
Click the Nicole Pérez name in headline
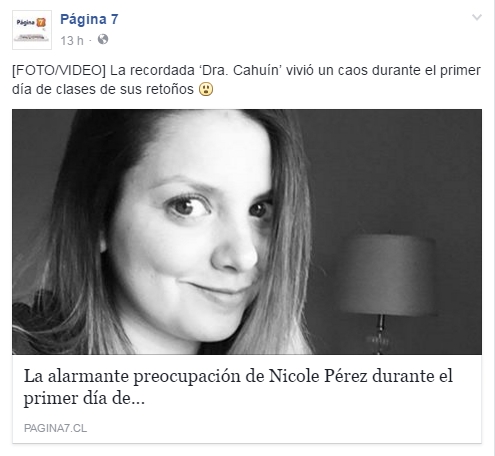tap(318, 376)
